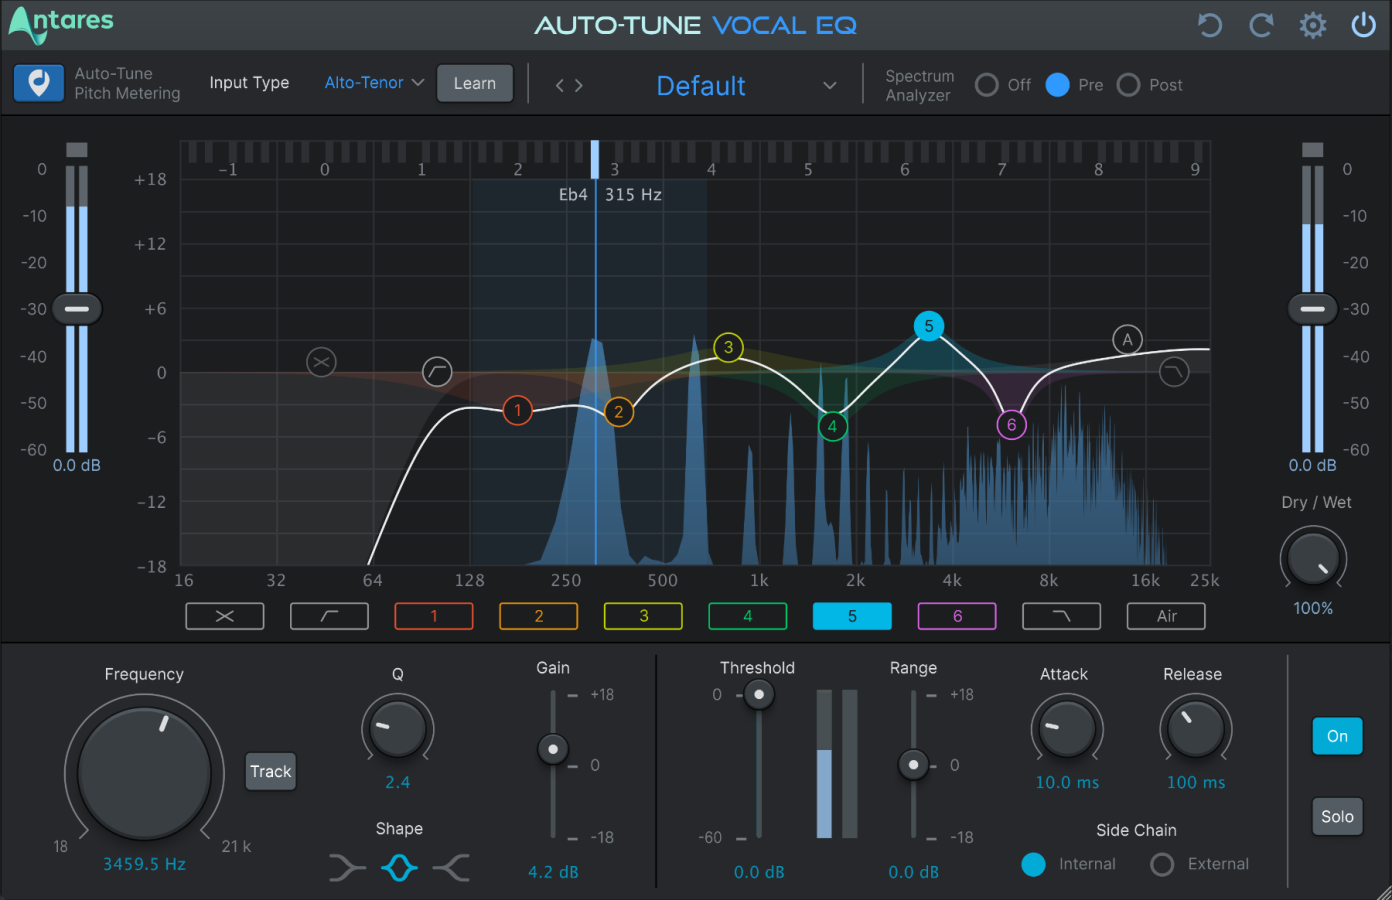Click the Antares logo
The height and width of the screenshot is (900, 1392).
click(x=60, y=23)
